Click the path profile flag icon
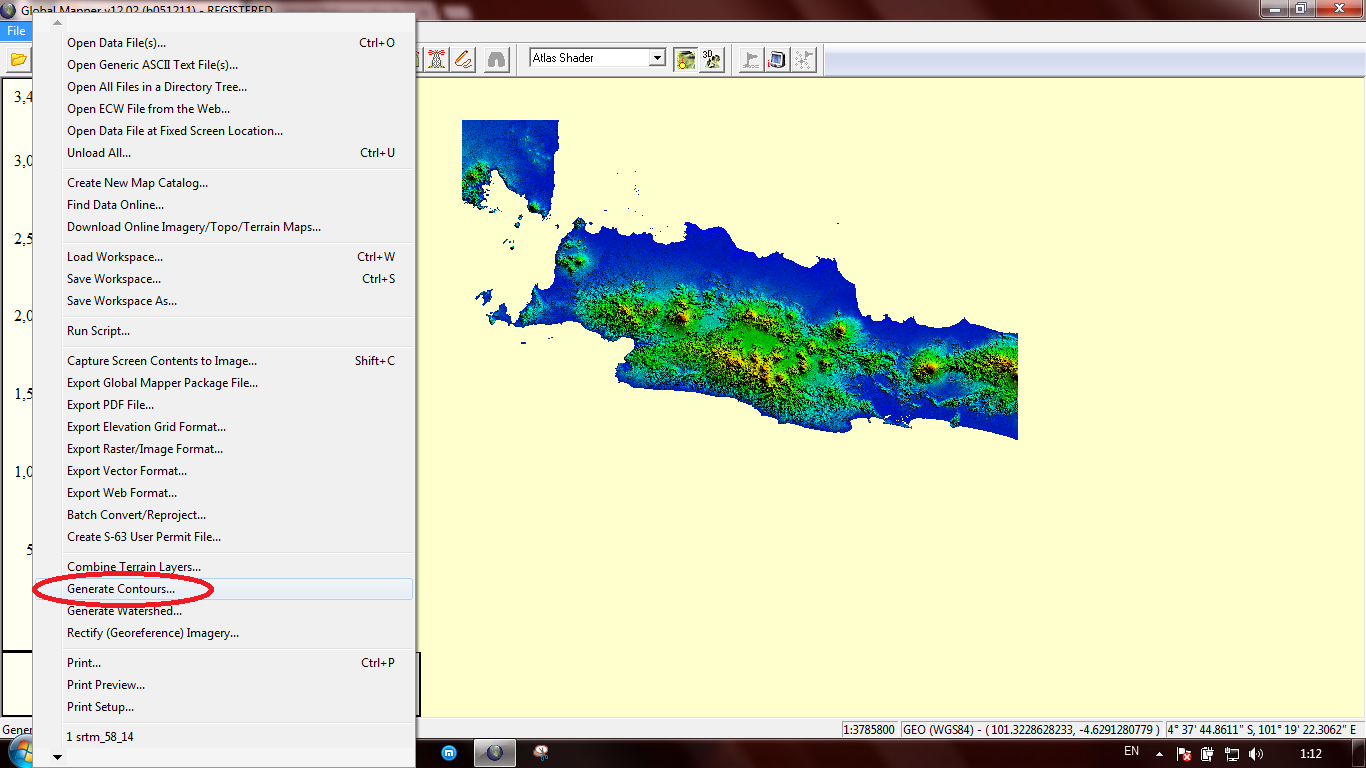 coord(751,59)
